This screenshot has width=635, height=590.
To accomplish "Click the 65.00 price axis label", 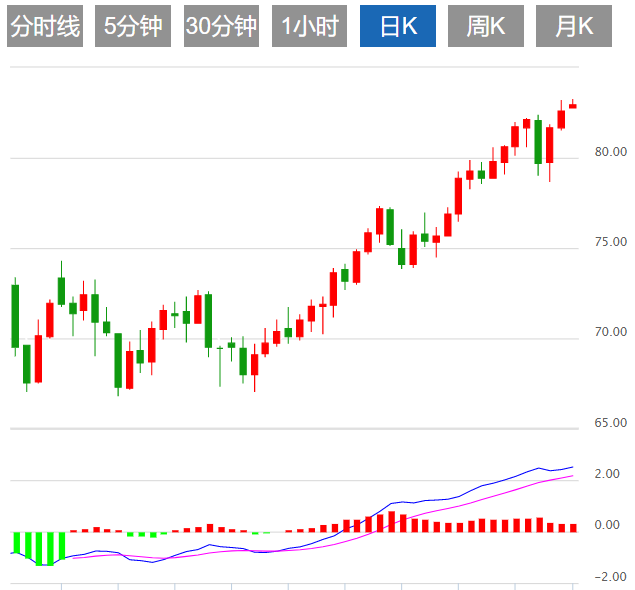I will pyautogui.click(x=610, y=423).
